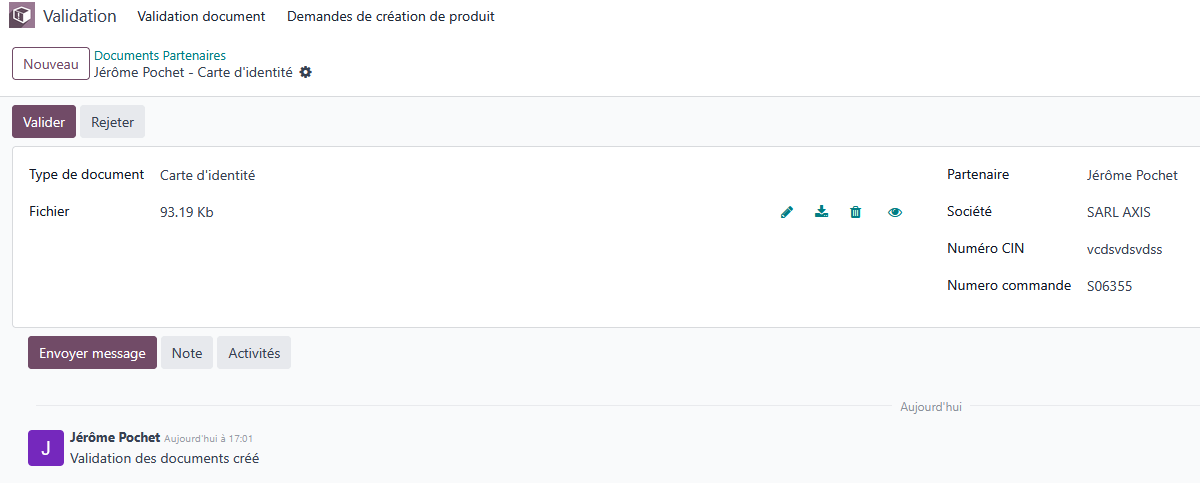Click Jérôme Pochet's purple J avatar

[x=46, y=448]
